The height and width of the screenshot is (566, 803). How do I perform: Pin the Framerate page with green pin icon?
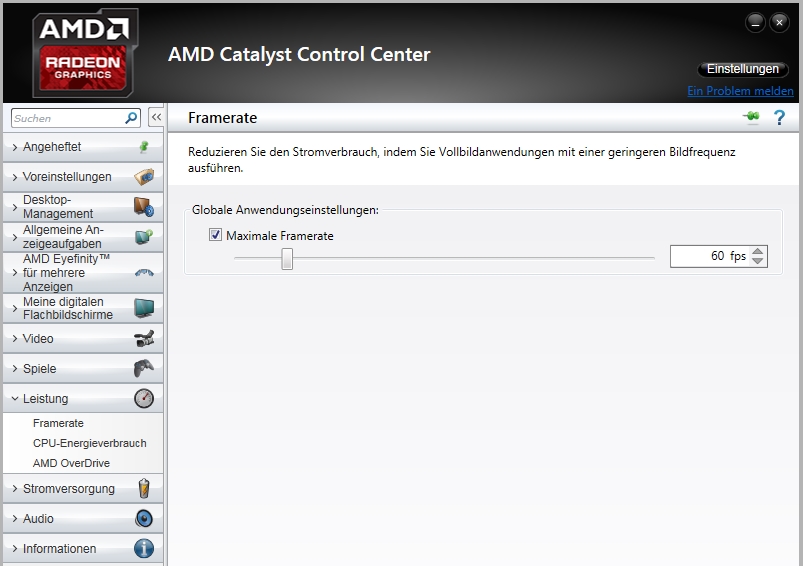pos(752,117)
